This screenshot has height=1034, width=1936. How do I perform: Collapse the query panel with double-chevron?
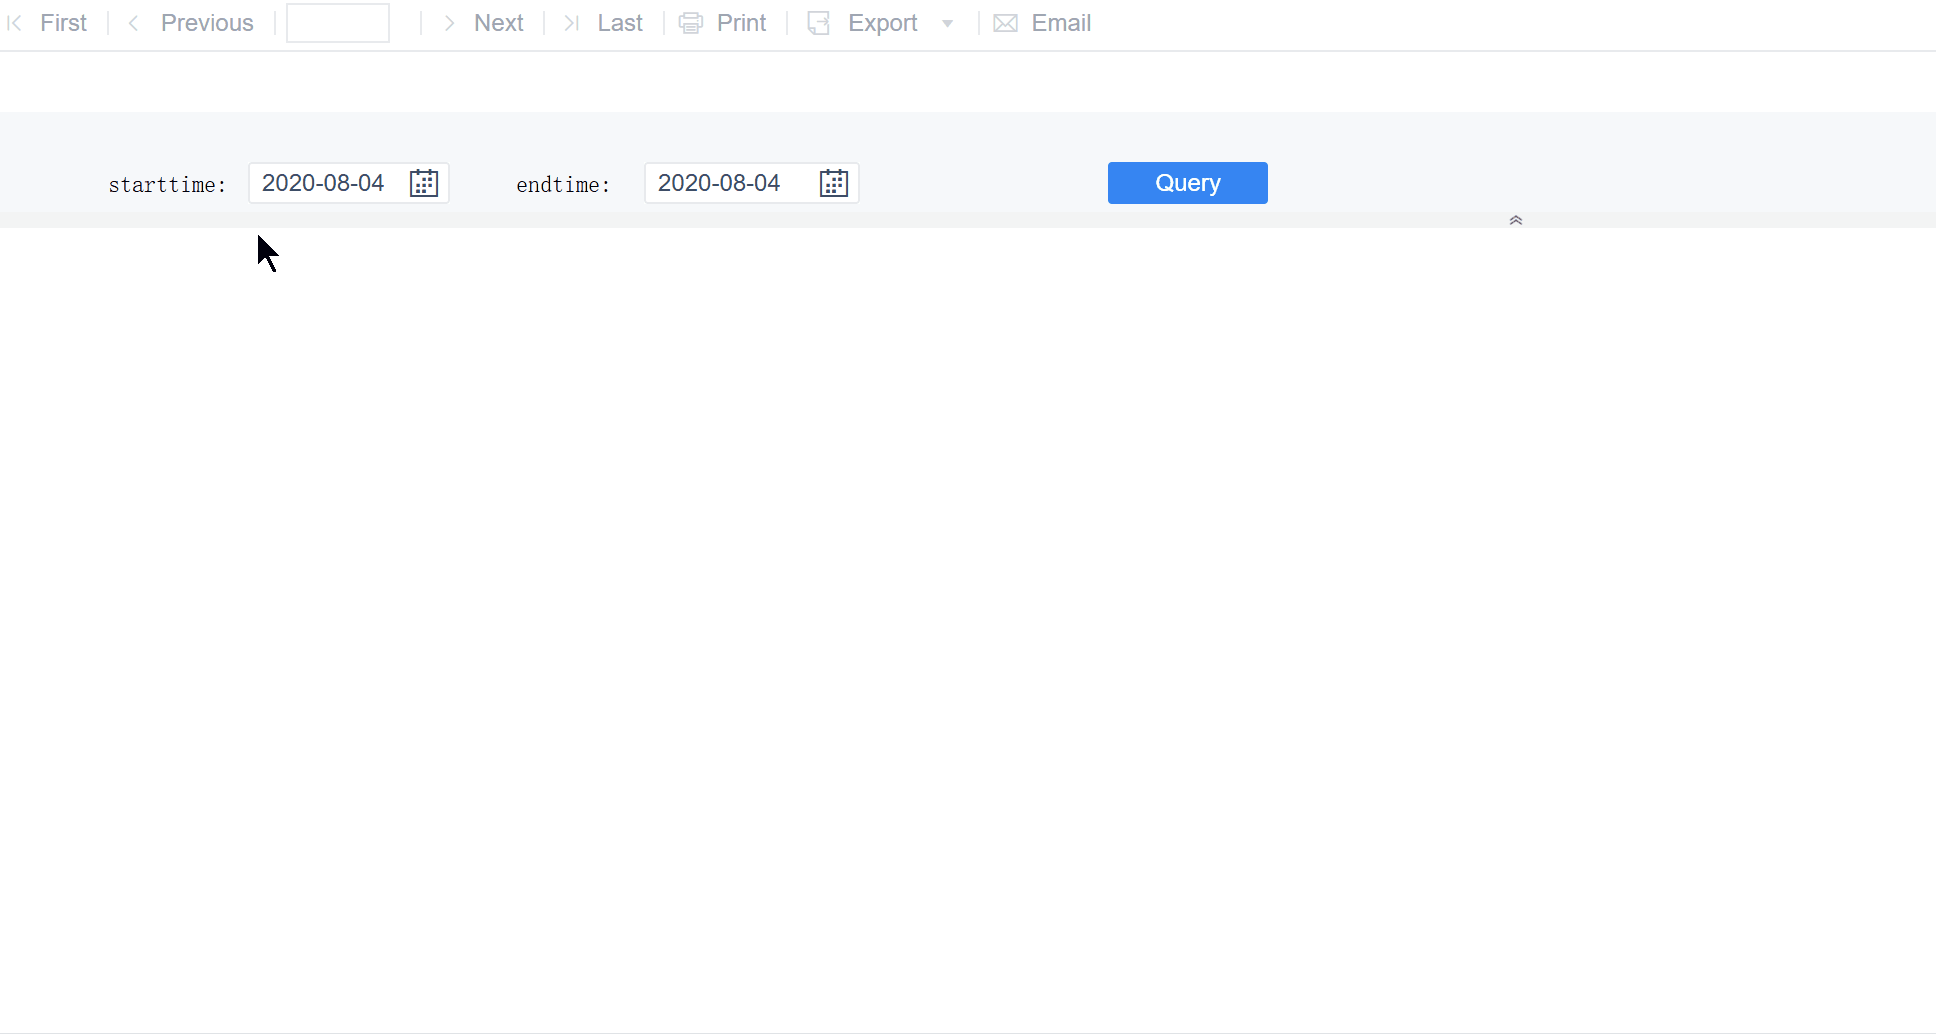pos(1515,220)
